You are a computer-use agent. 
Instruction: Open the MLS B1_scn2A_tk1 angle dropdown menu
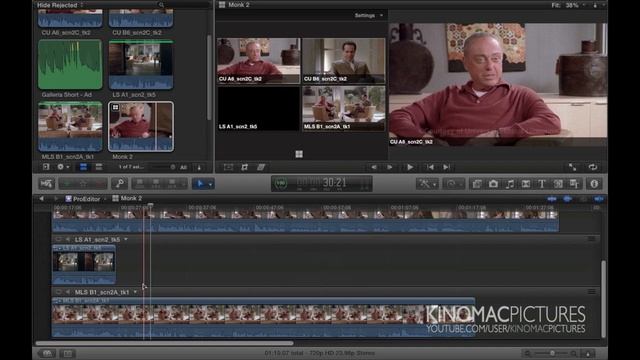[135, 292]
